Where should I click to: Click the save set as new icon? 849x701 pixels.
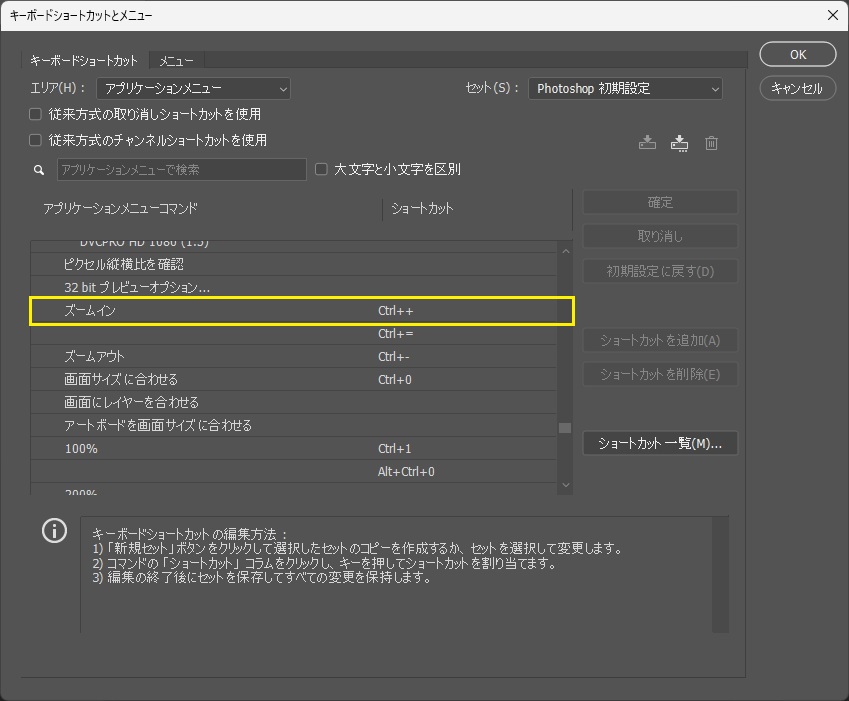pyautogui.click(x=680, y=143)
